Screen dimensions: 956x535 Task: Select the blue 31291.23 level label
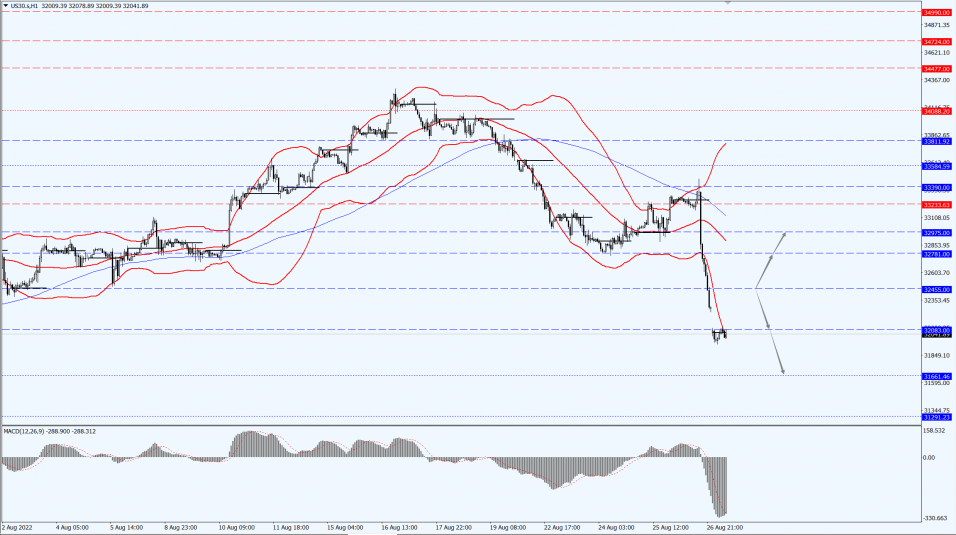tap(936, 417)
